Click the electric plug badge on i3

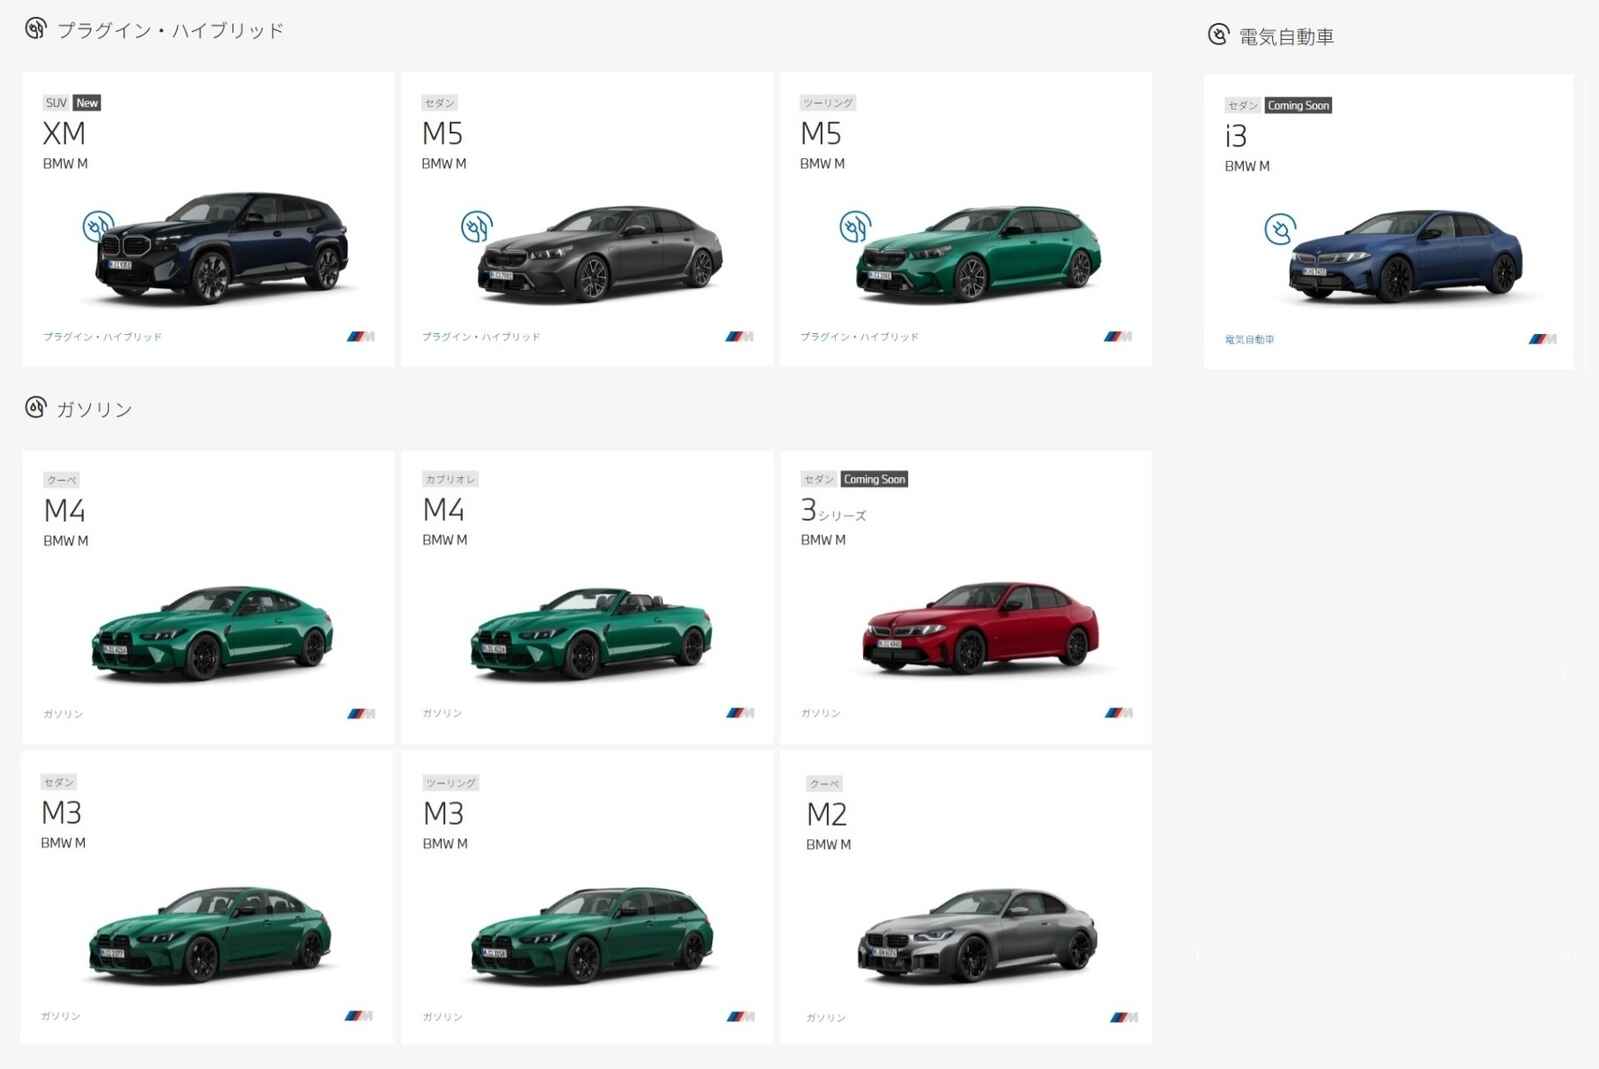click(1280, 230)
